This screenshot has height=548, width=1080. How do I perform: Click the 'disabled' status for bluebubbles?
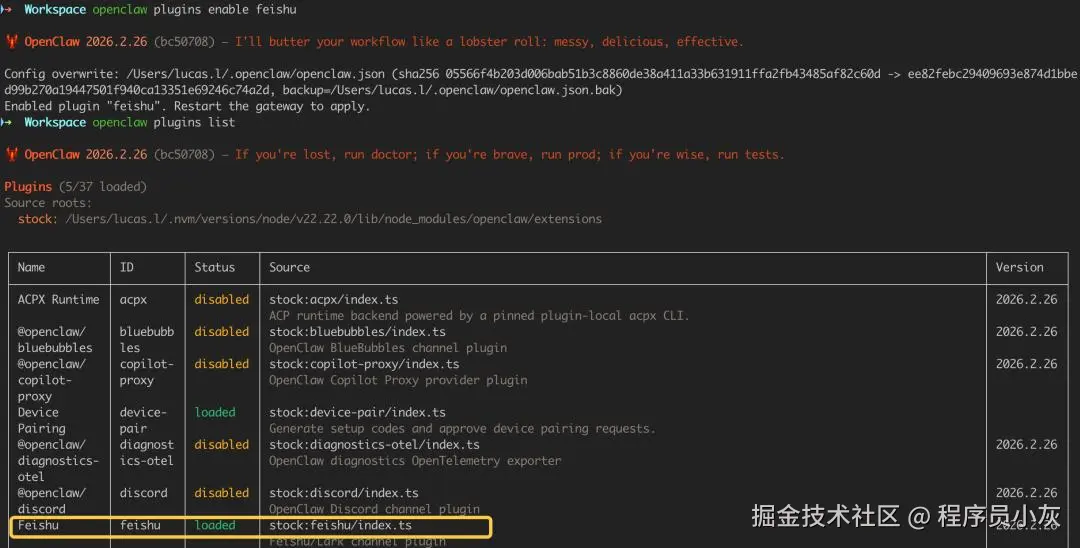pyautogui.click(x=221, y=332)
